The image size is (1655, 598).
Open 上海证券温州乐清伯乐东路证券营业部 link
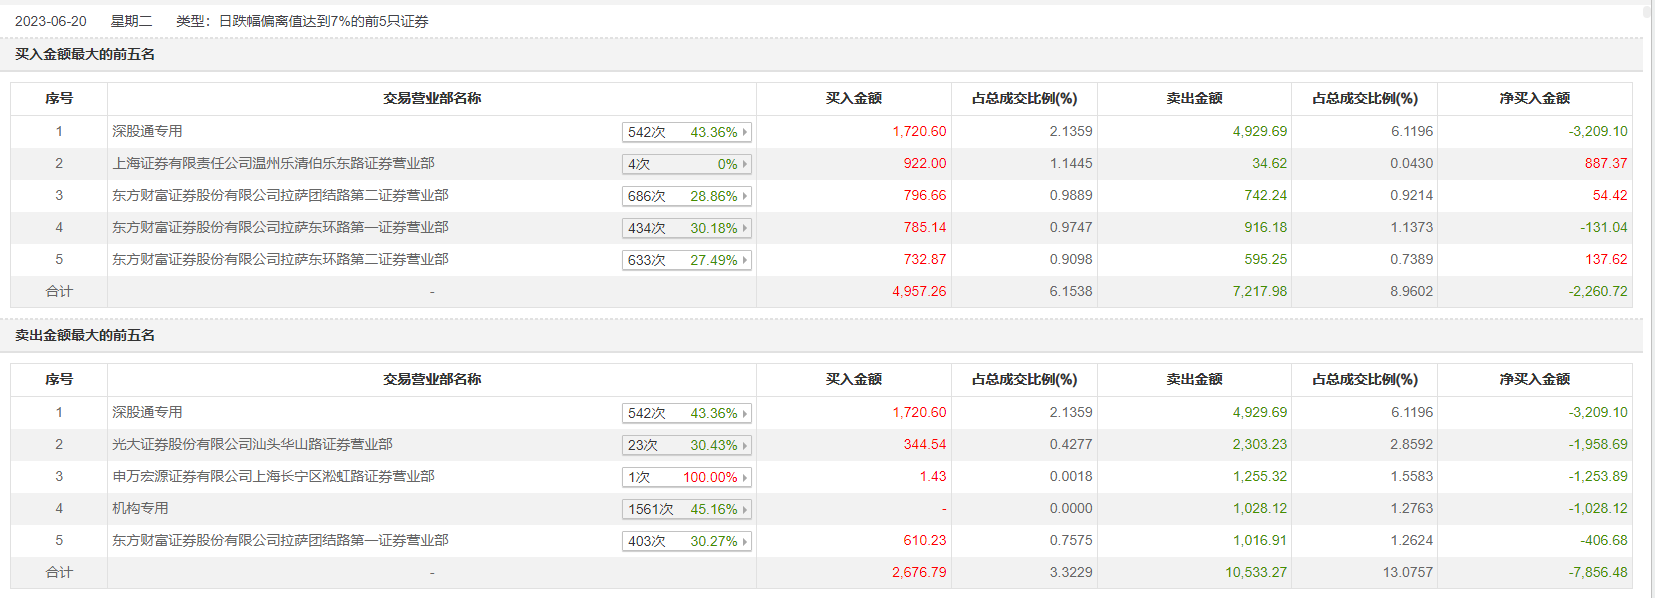(273, 163)
